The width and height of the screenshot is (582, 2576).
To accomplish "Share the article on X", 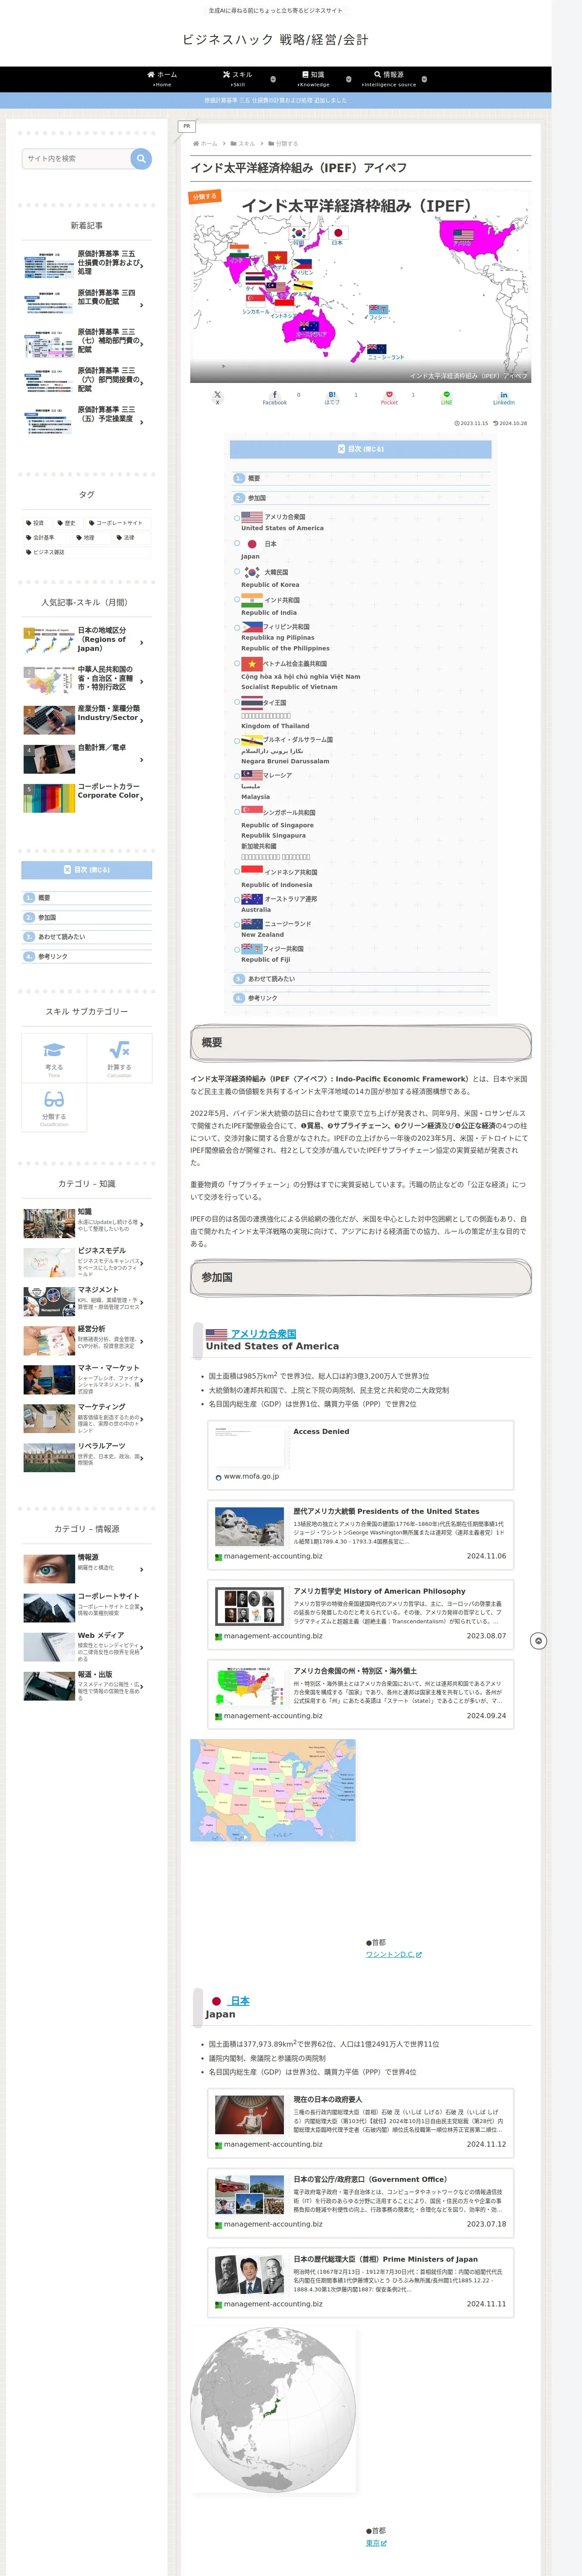I will tap(217, 397).
